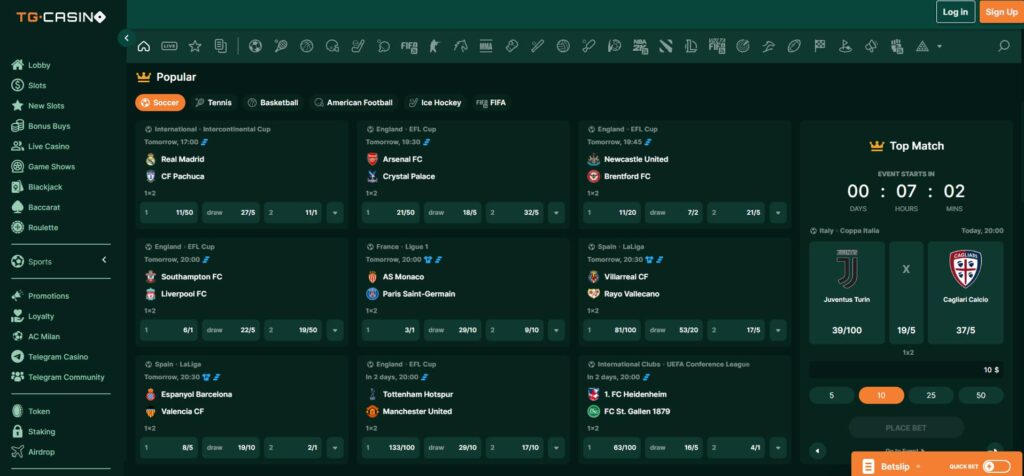Select the American football helmet icon
Screen dimensions: 1024x476
coord(332,46)
